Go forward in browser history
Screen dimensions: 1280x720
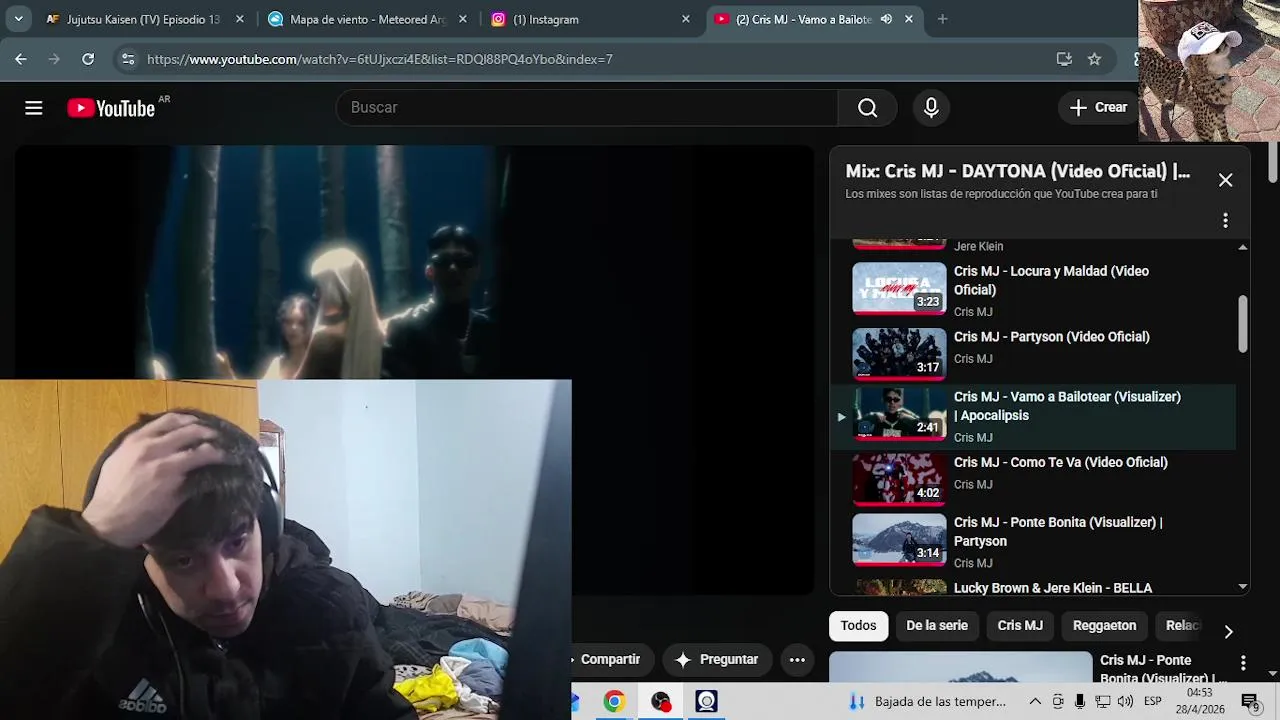(x=54, y=59)
